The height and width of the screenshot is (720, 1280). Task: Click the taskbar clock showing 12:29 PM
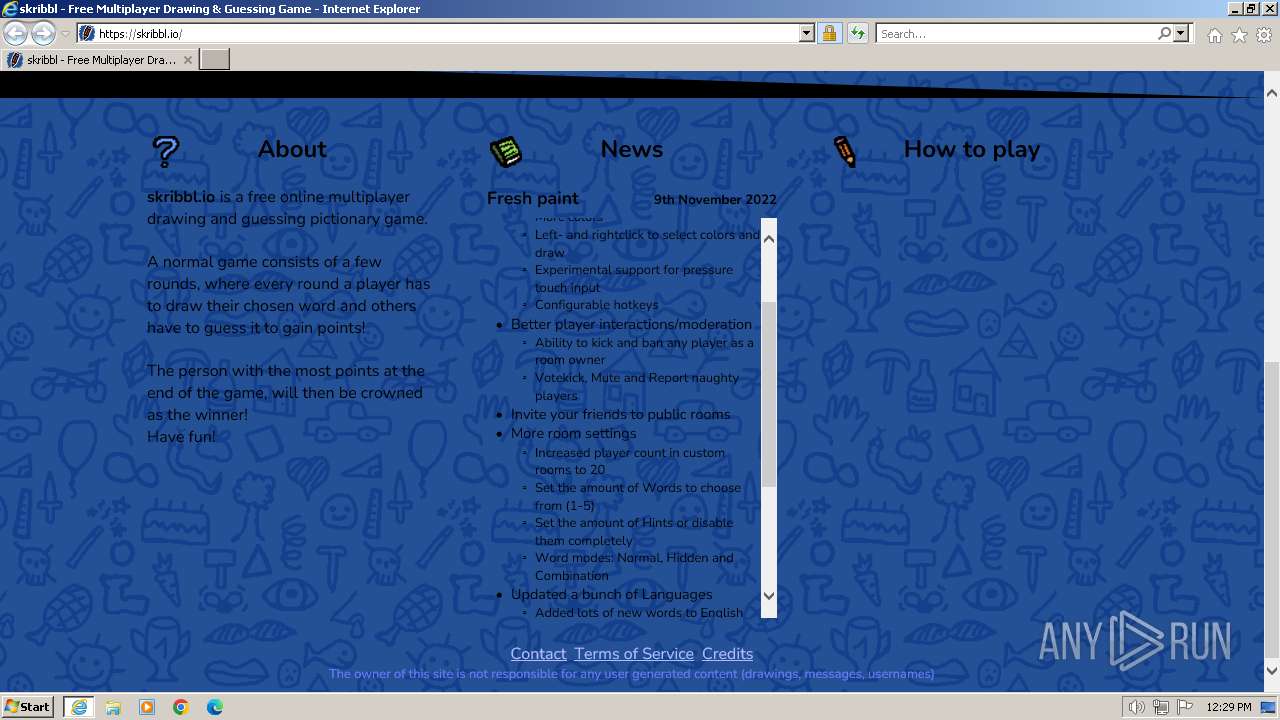[x=1228, y=707]
